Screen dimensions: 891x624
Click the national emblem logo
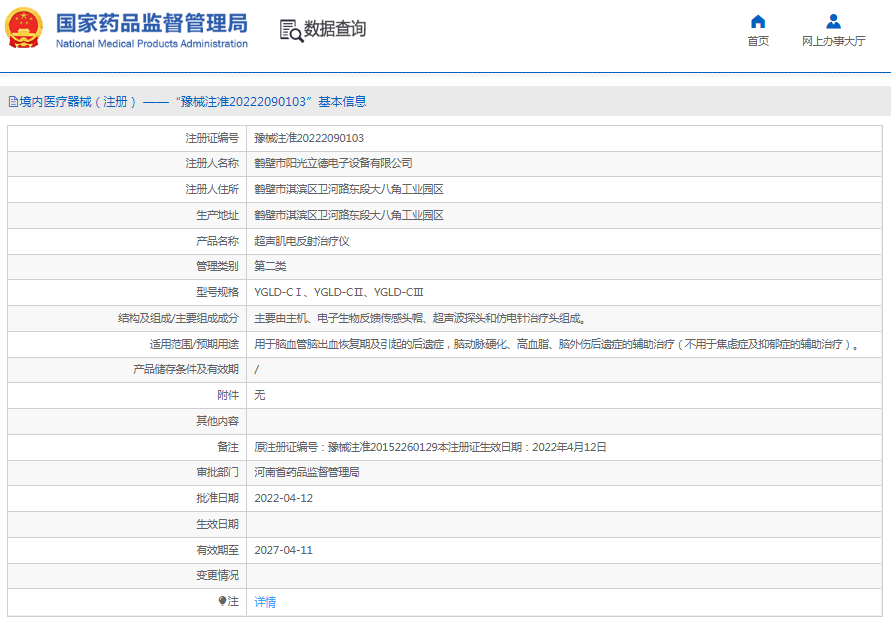click(24, 28)
